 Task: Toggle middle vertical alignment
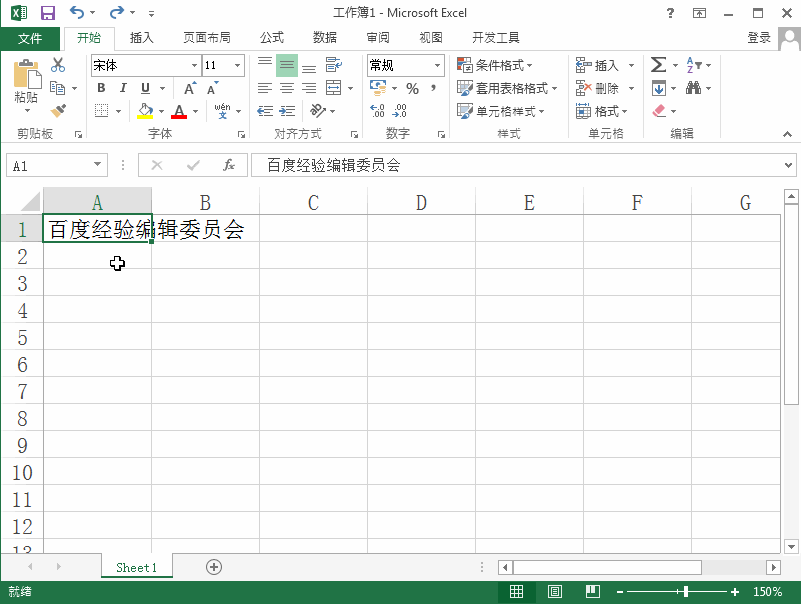tap(287, 65)
